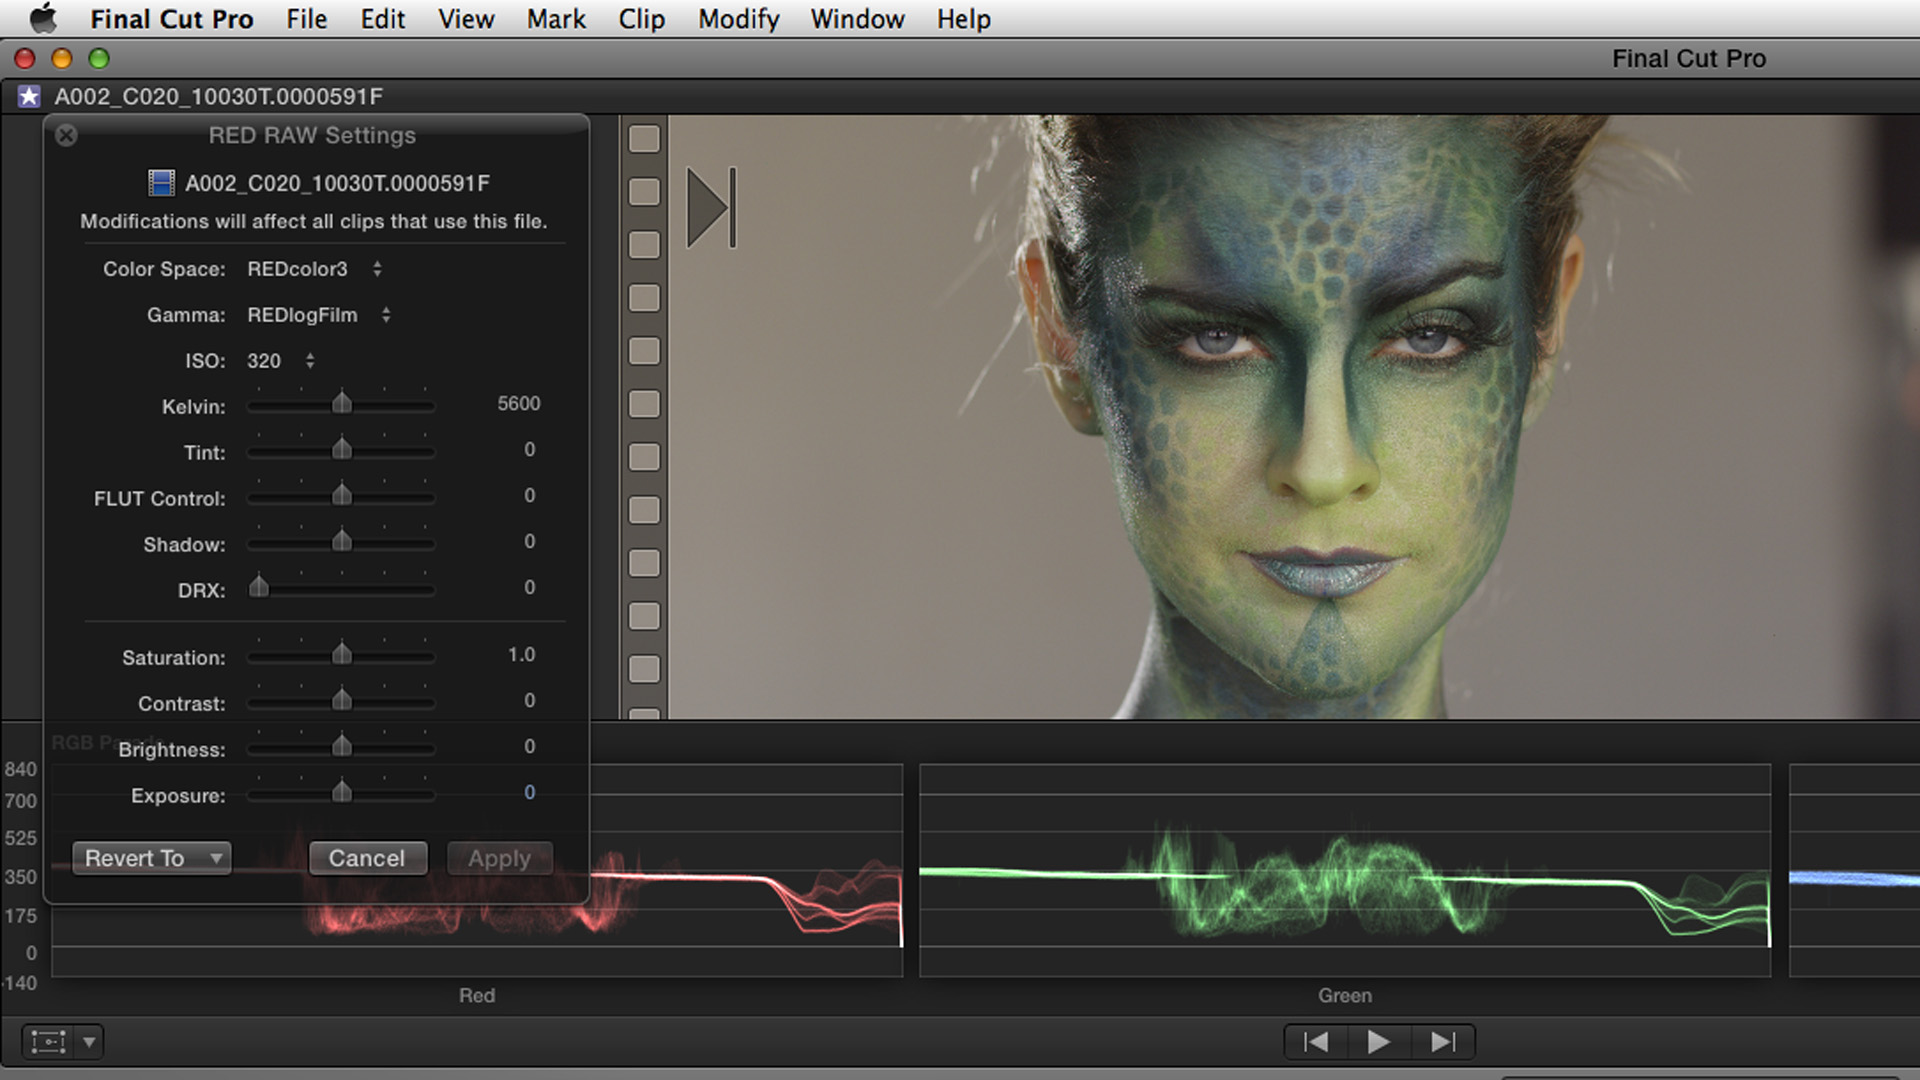Viewport: 1920px width, 1080px height.
Task: Click the Red waveform in RGB Parade
Action: pyautogui.click(x=477, y=870)
